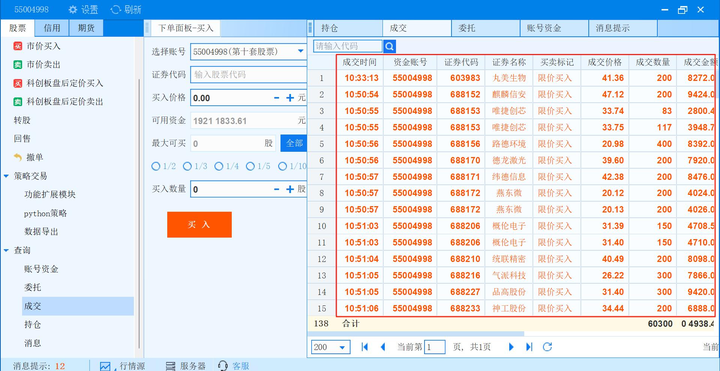Decrease 买入价格 with minus button
720x371 pixels.
coord(276,98)
